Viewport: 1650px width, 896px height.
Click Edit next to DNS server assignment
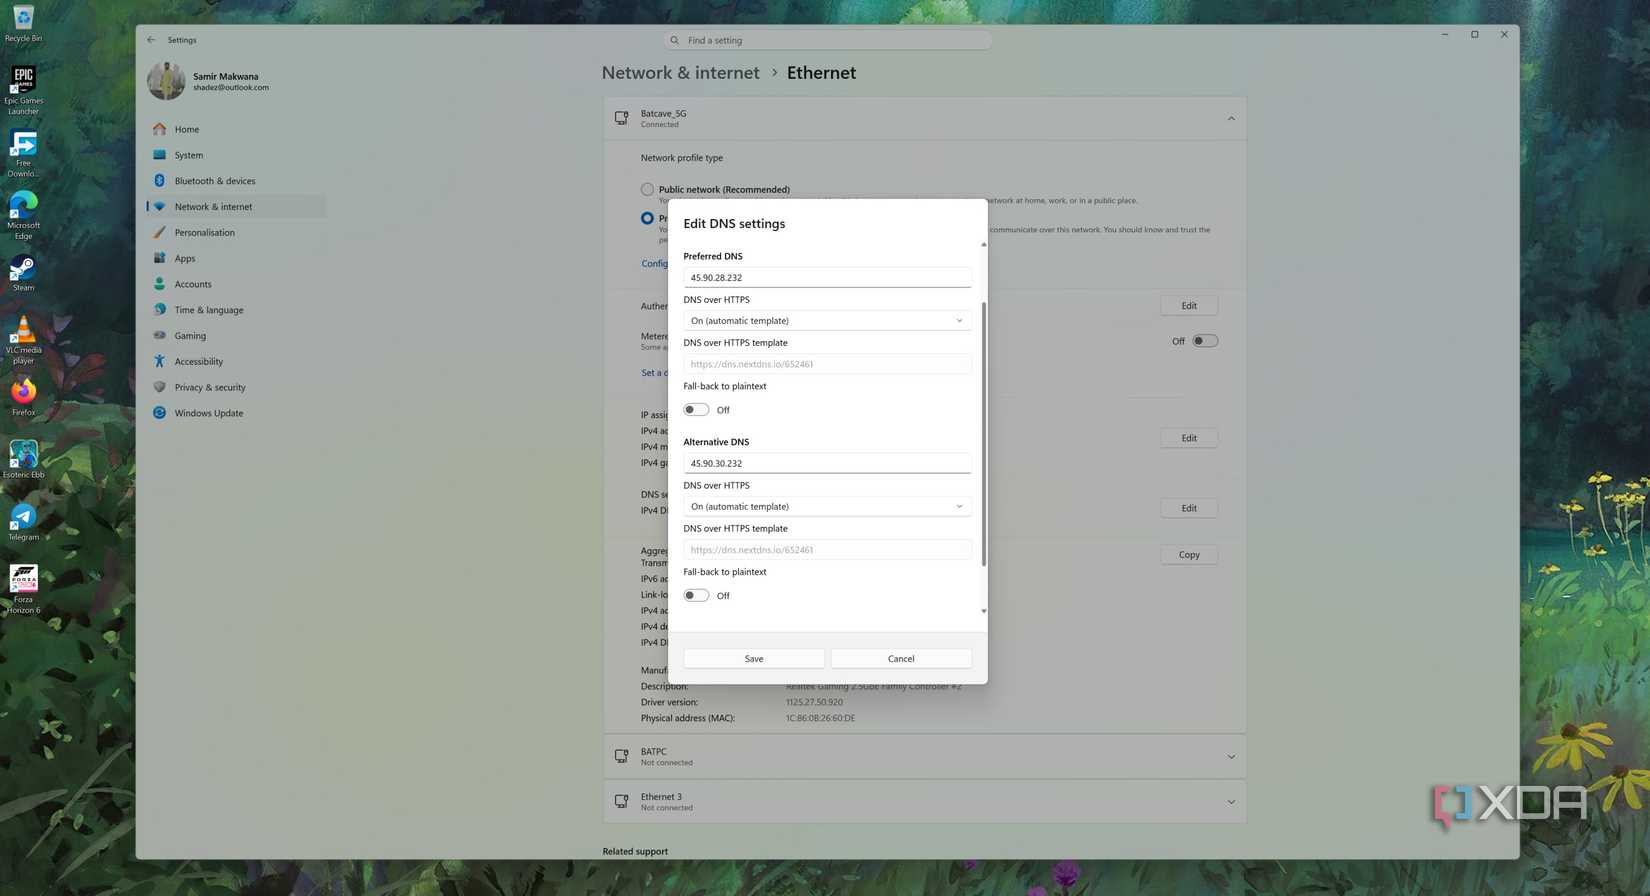(1189, 508)
